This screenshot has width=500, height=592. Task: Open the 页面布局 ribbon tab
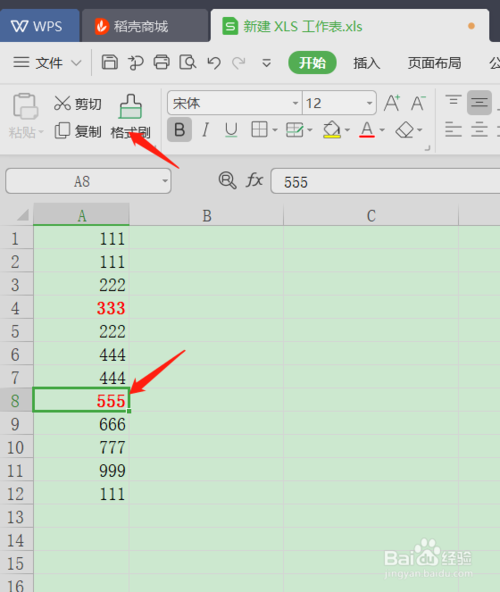coord(434,63)
